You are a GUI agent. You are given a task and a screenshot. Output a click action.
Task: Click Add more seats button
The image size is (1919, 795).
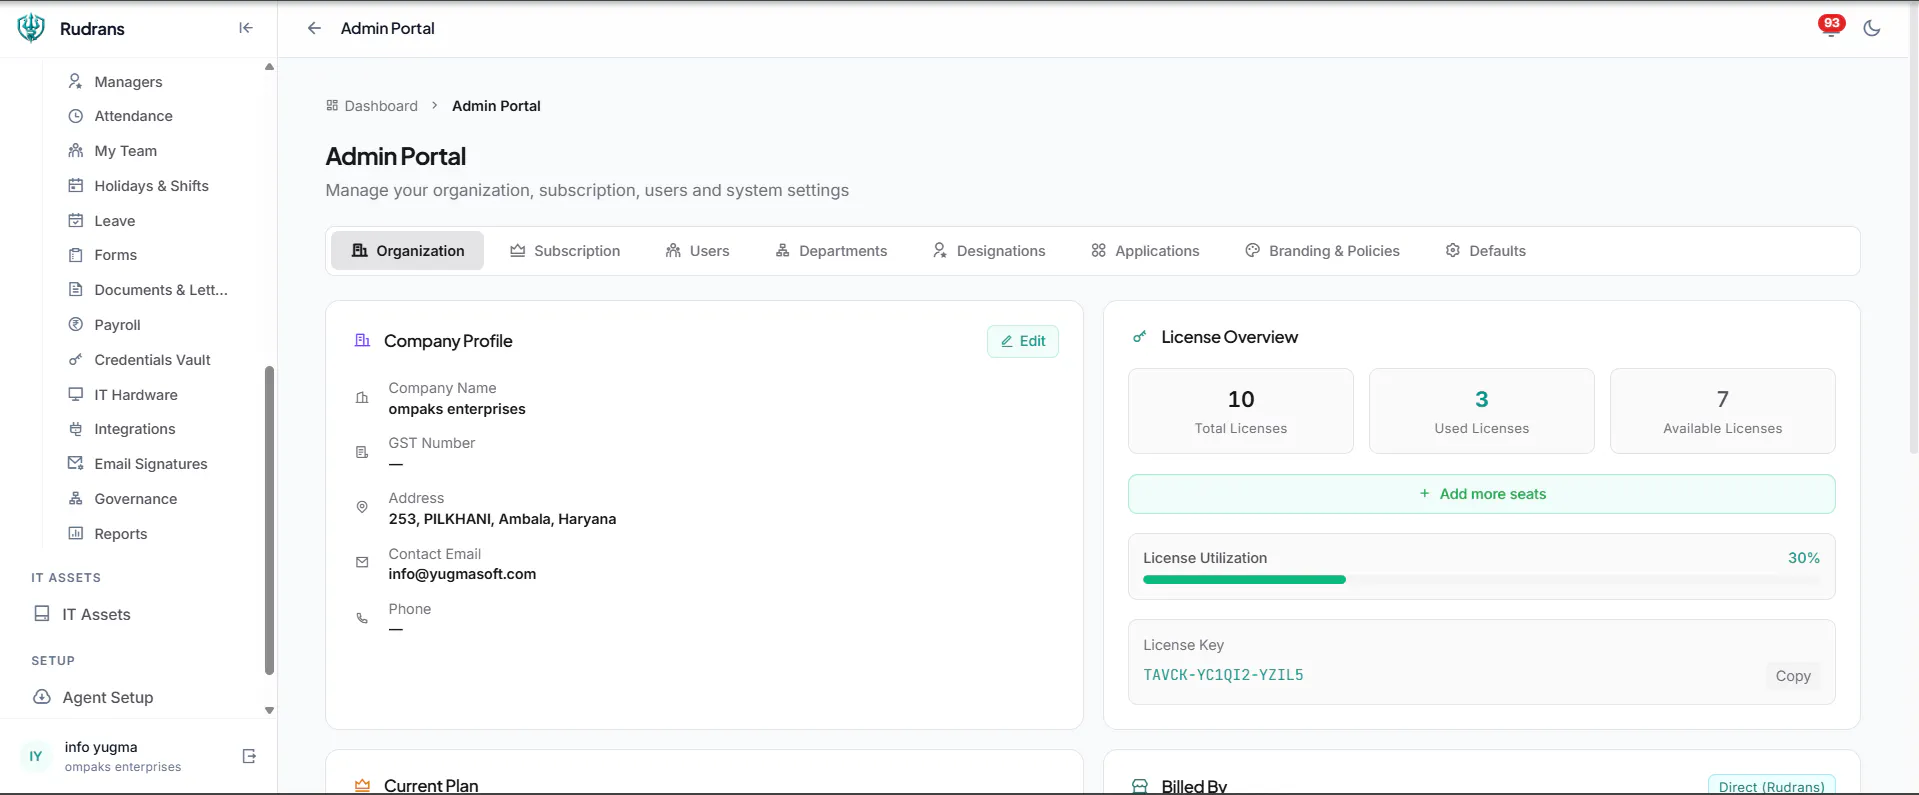click(1482, 494)
